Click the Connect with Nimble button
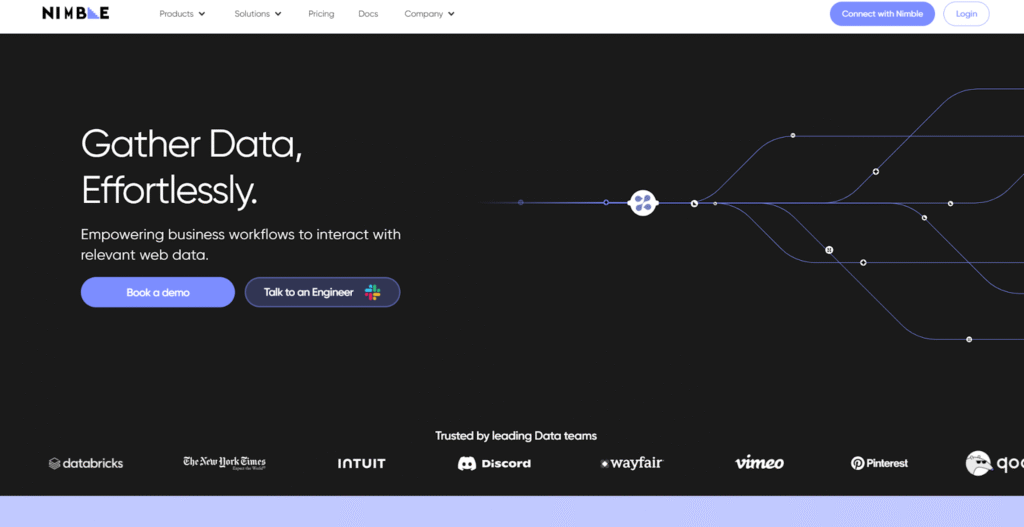Viewport: 1024px width, 527px height. tap(882, 14)
